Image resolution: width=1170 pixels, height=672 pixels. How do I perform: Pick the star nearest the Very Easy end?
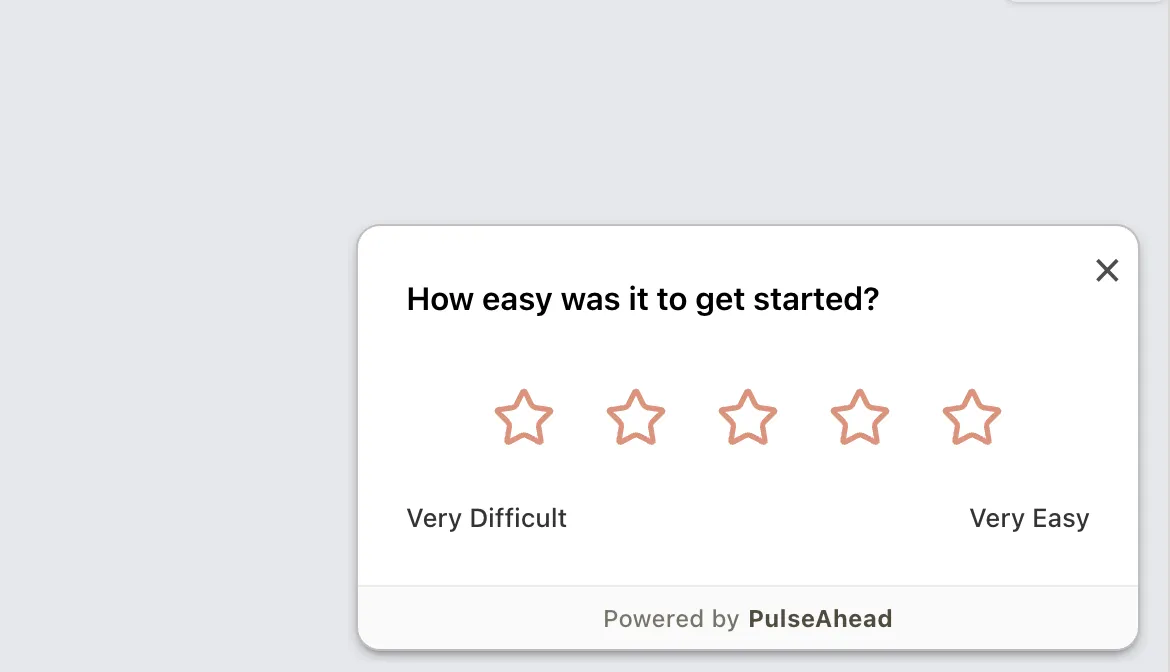(972, 418)
